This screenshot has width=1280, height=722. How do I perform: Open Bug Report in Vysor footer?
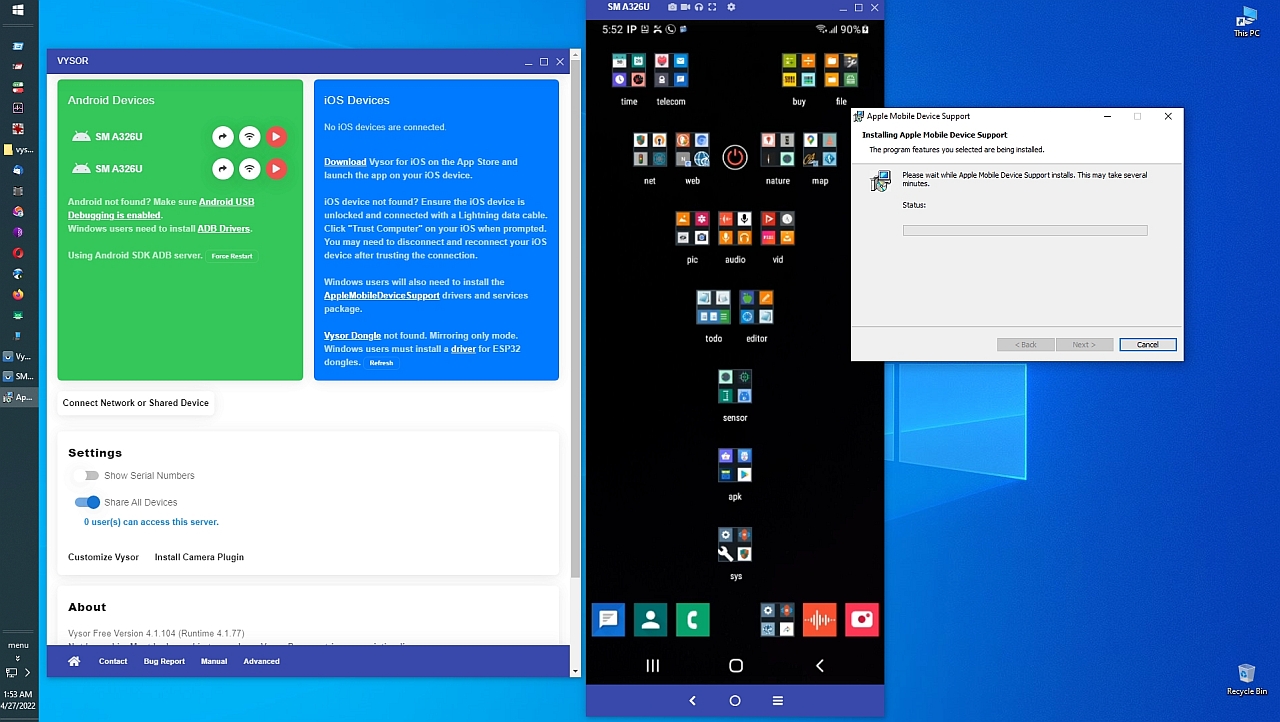point(164,661)
